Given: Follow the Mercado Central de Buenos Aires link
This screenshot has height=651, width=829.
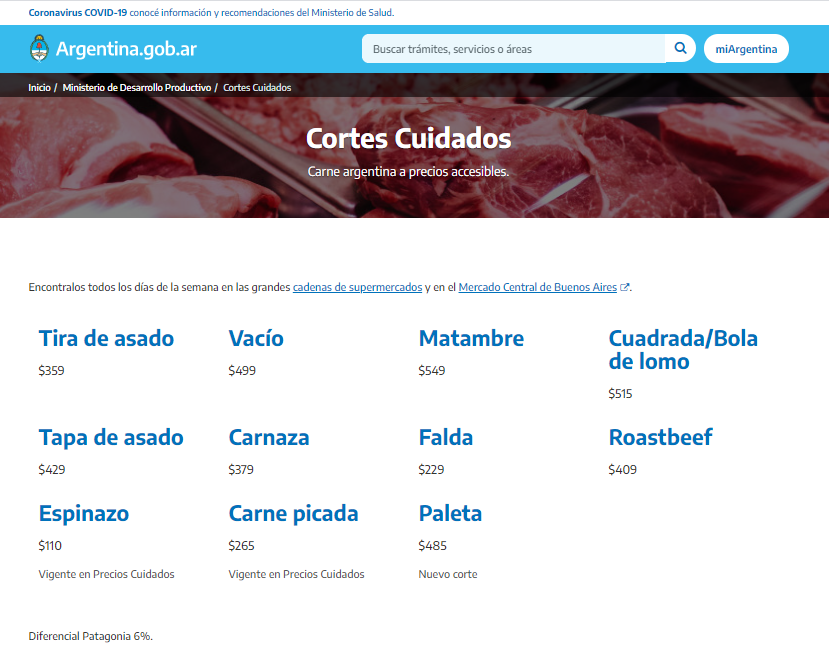Looking at the screenshot, I should 537,287.
